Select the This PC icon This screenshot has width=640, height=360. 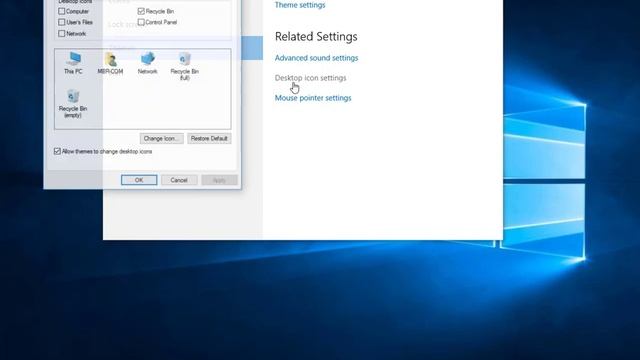tap(73, 63)
